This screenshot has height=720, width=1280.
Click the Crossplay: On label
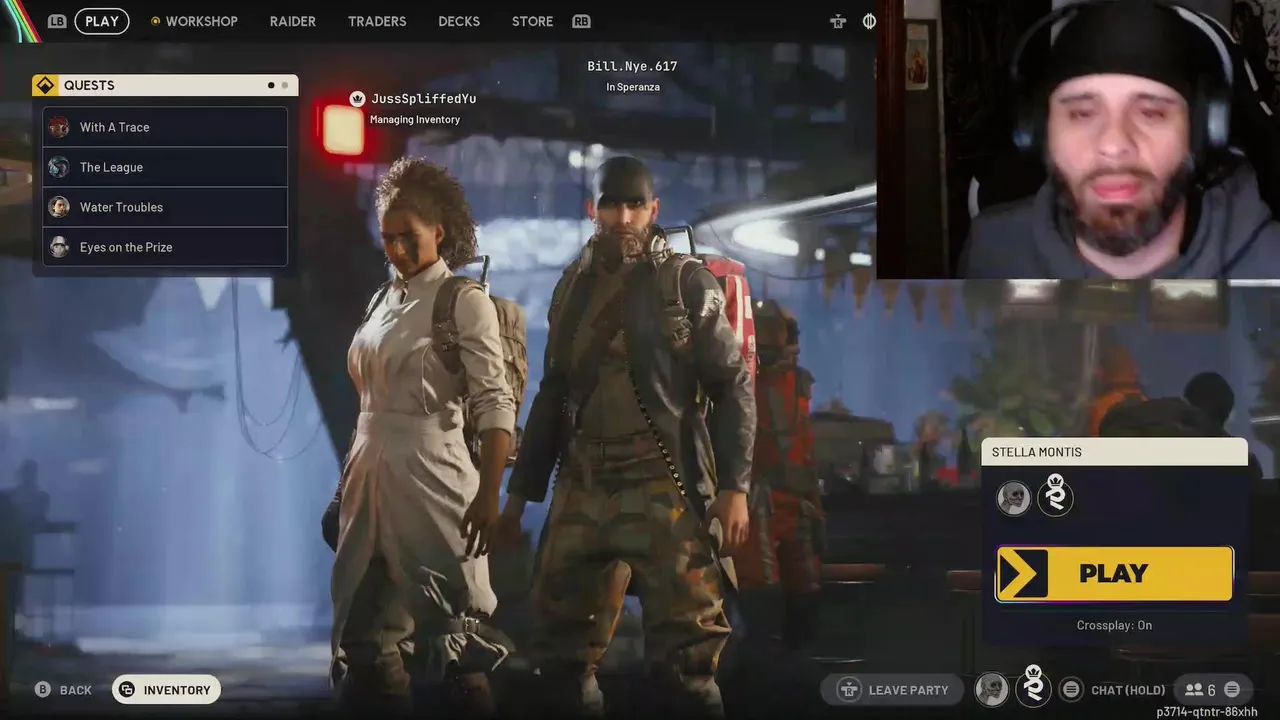pyautogui.click(x=1114, y=625)
